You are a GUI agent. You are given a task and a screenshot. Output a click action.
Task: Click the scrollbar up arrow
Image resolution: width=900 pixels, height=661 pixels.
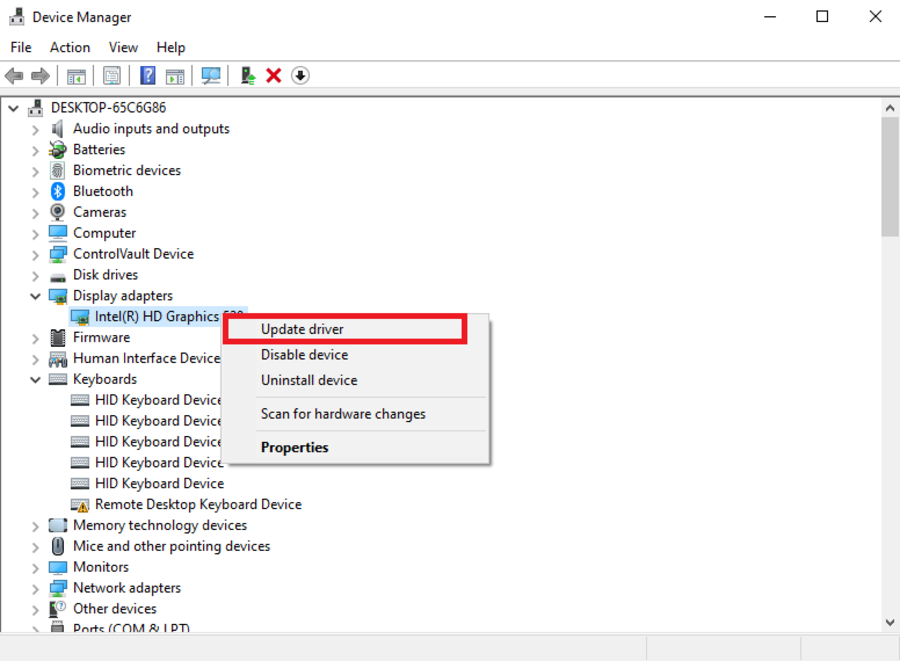pos(890,108)
